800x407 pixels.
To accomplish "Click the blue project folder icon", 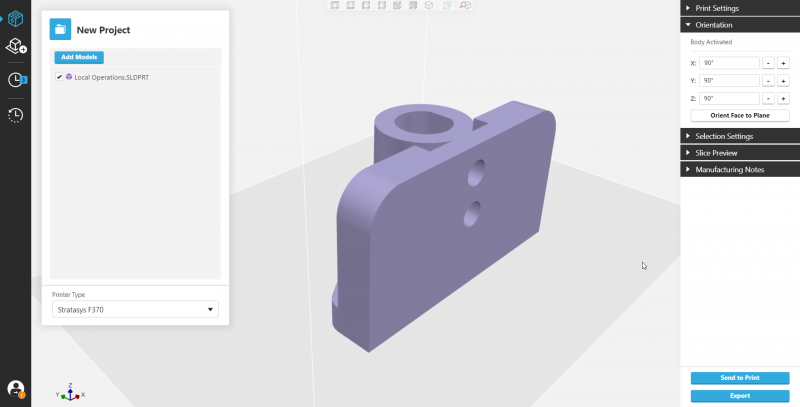I will 60,29.
